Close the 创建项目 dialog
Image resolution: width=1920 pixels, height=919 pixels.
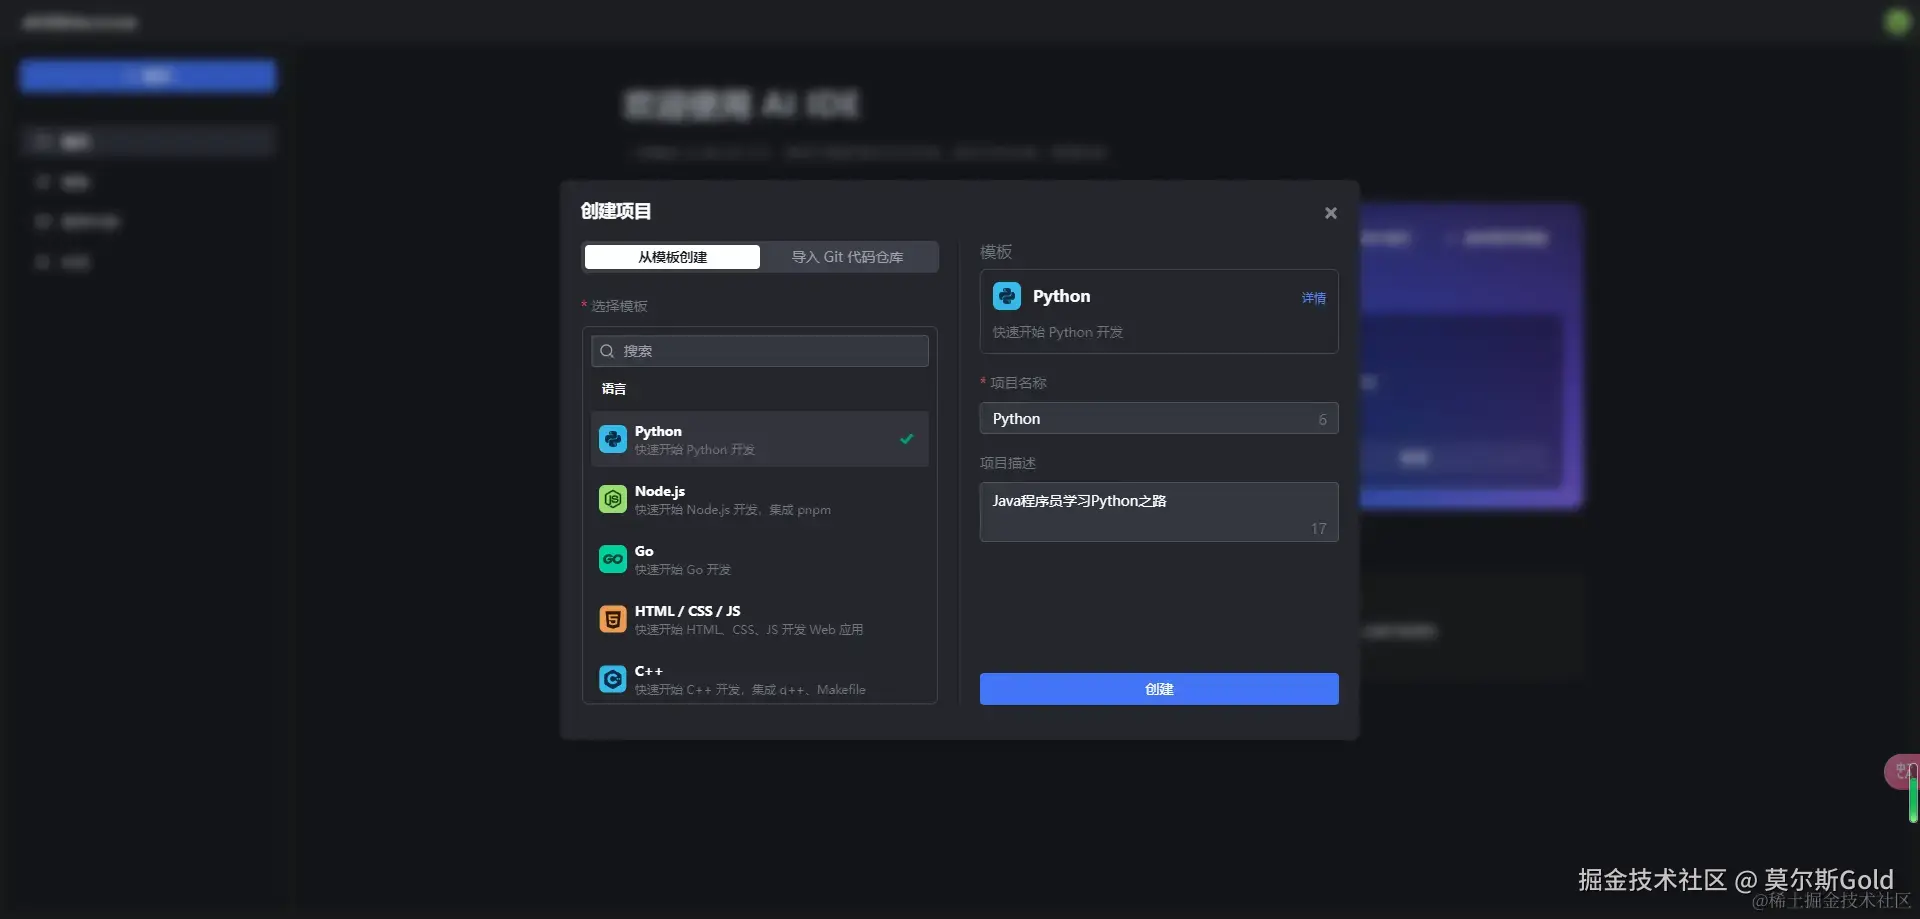1330,213
